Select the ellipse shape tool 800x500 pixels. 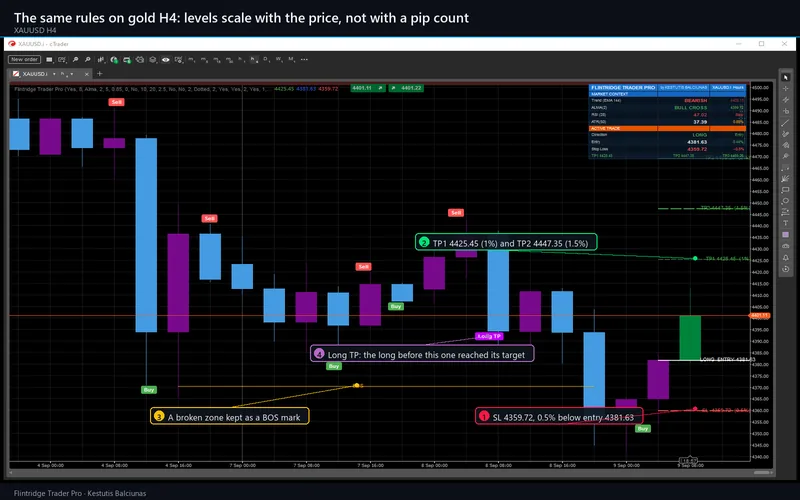tap(786, 201)
